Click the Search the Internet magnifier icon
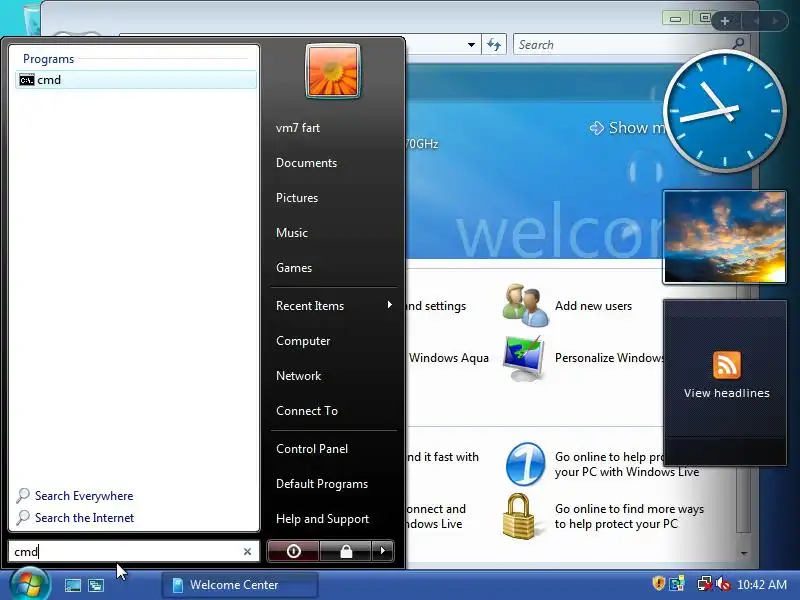Screen dimensions: 800x600 pos(22,517)
